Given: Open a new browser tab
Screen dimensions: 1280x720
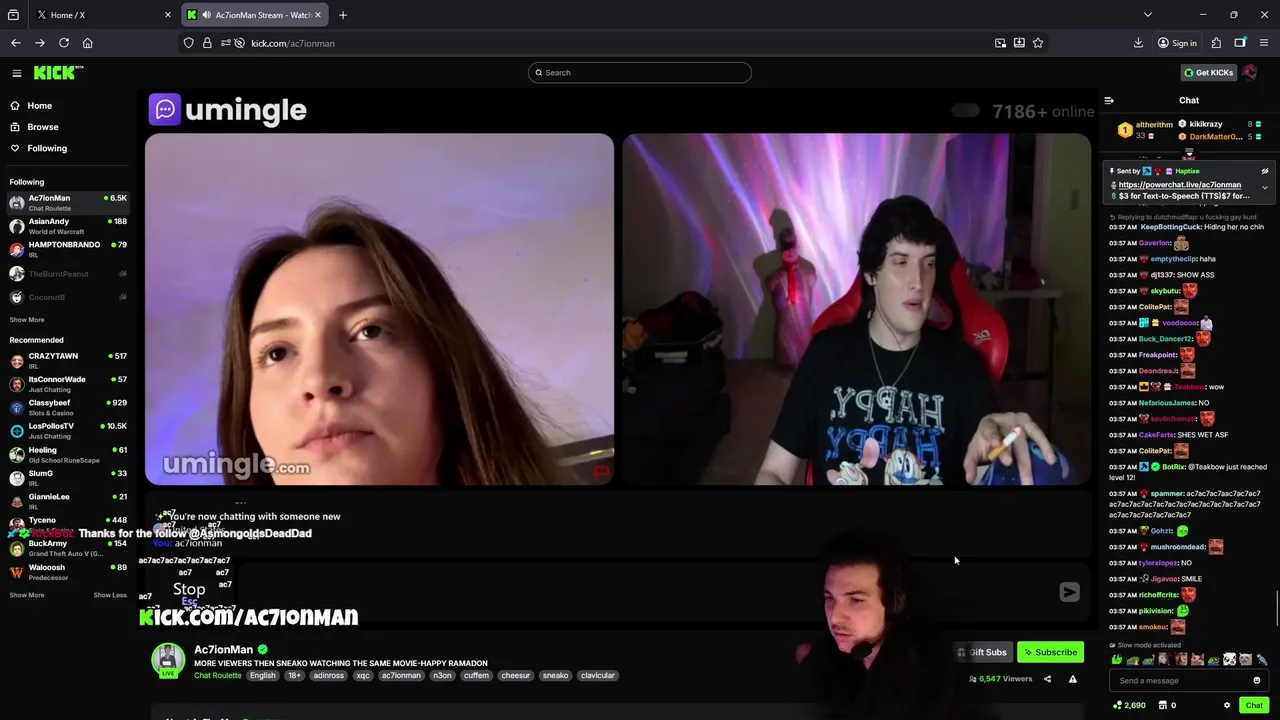Looking at the screenshot, I should (x=342, y=15).
